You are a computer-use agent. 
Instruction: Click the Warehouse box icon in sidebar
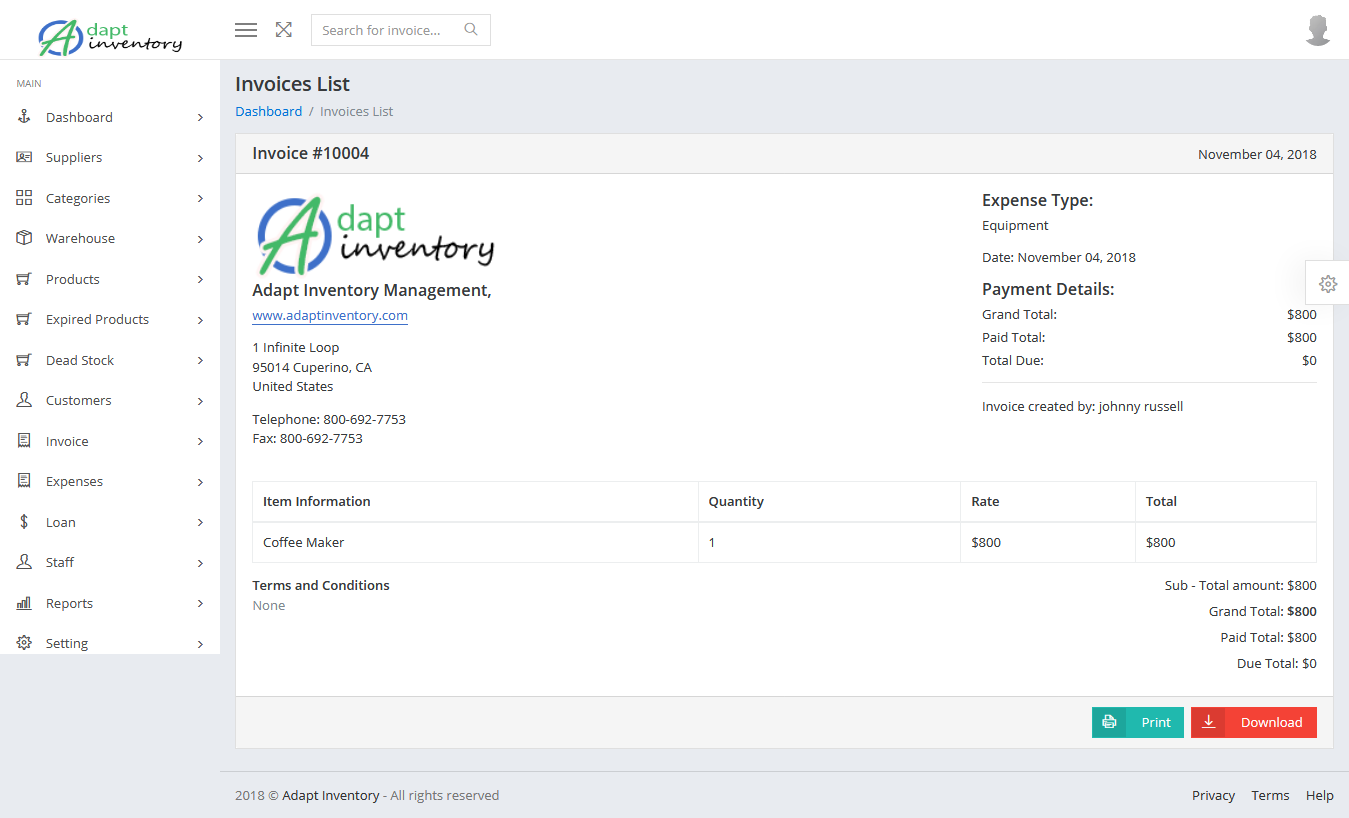[24, 238]
